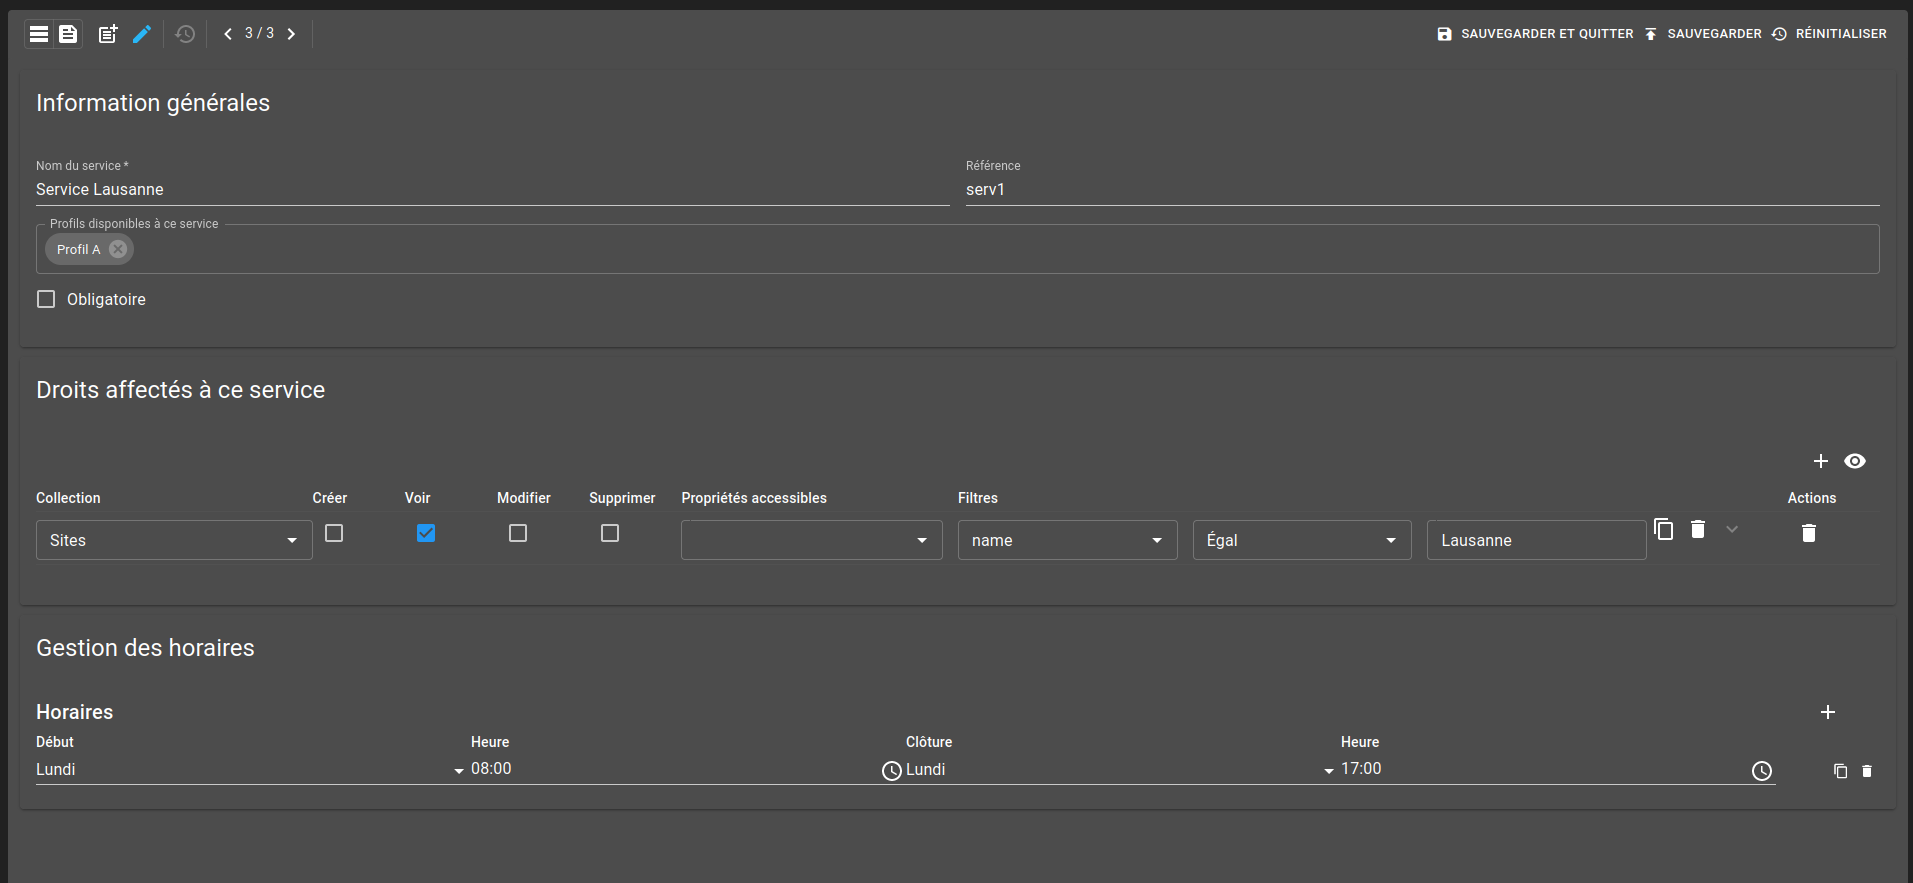
Task: Add a new schedule with plus icon
Action: (1828, 712)
